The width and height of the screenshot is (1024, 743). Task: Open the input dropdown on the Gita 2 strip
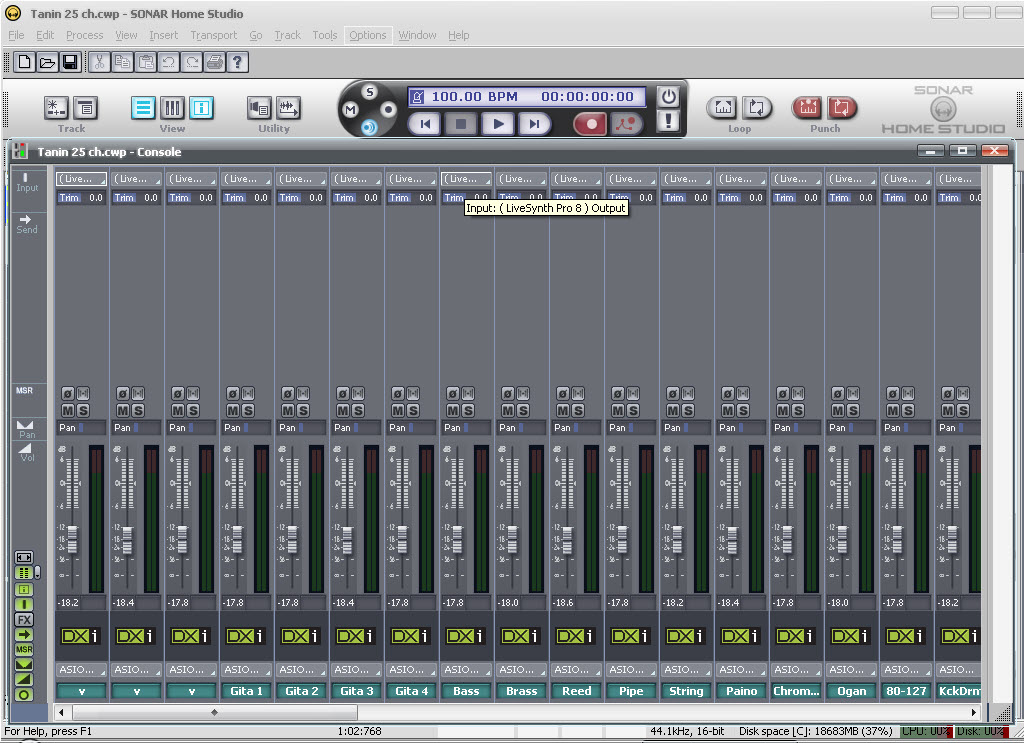click(x=301, y=178)
